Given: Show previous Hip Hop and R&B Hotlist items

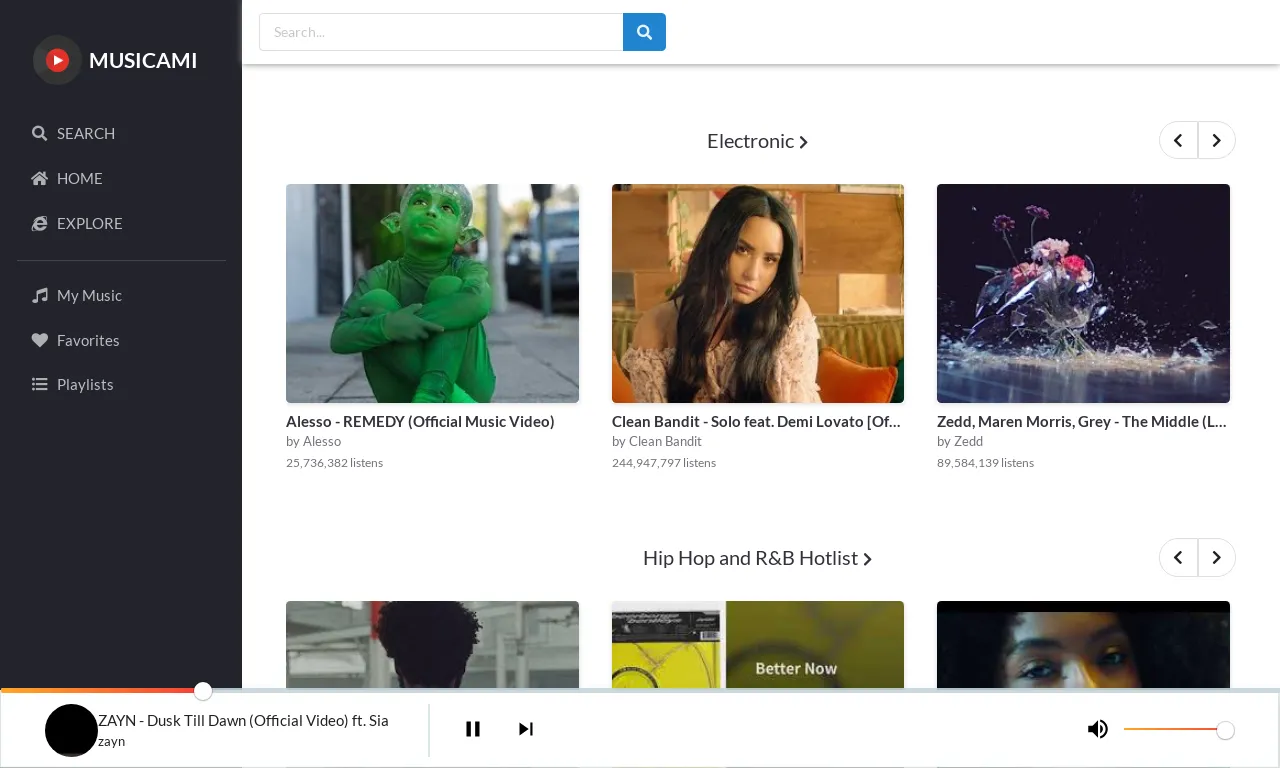Looking at the screenshot, I should pos(1178,557).
